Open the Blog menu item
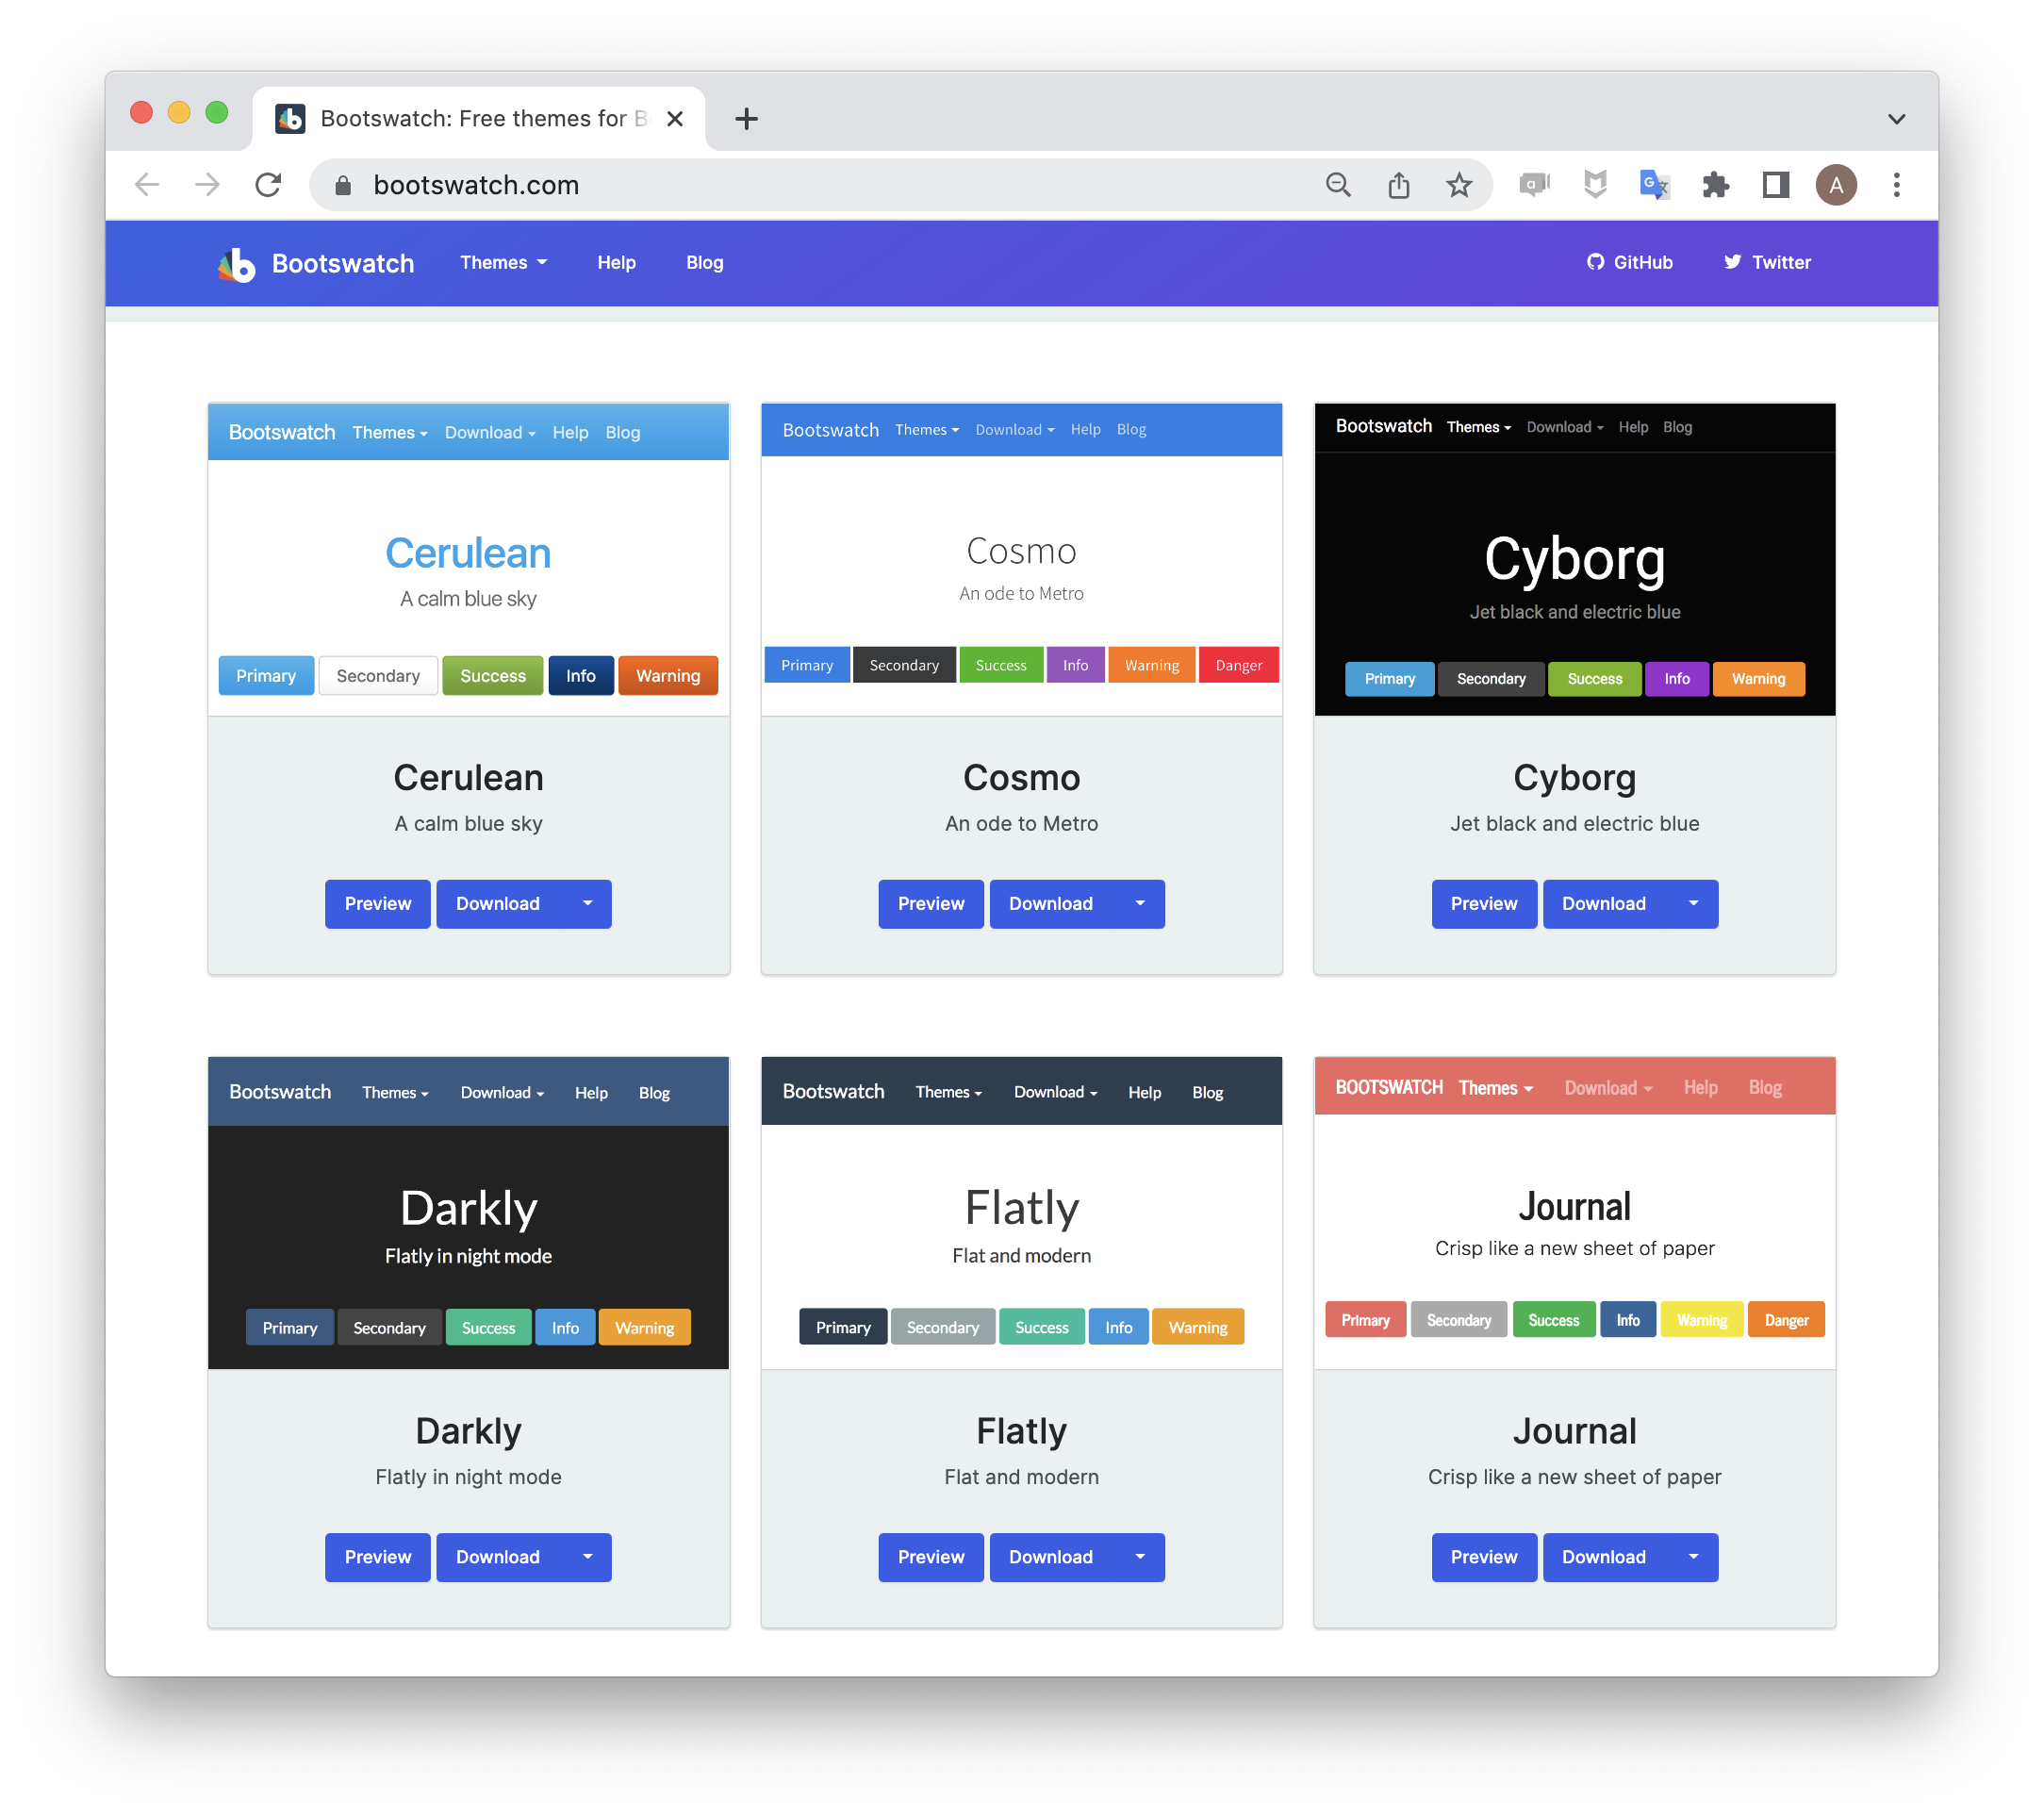The width and height of the screenshot is (2044, 1816). pyautogui.click(x=704, y=262)
